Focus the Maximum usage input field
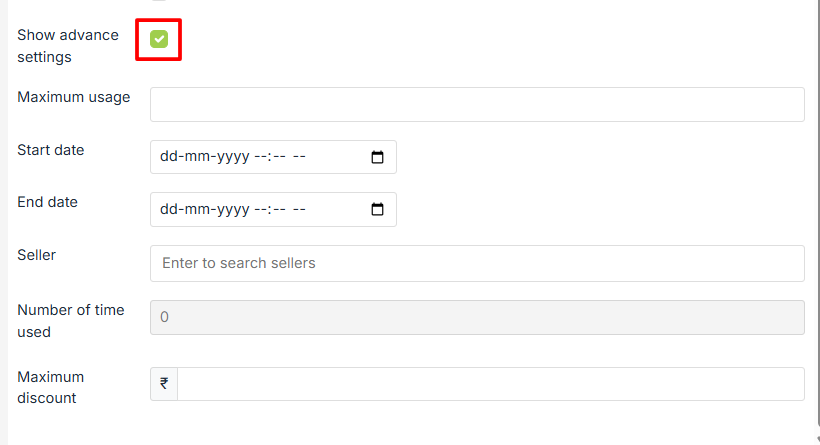820x445 pixels. (477, 104)
